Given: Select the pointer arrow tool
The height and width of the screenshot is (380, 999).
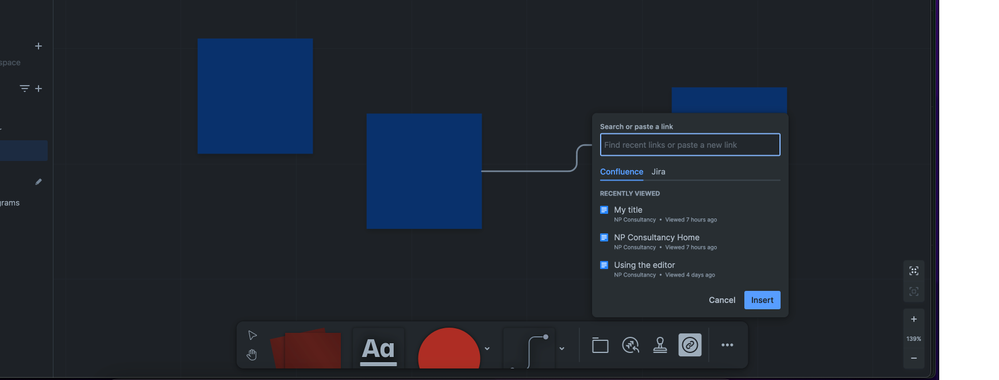Looking at the screenshot, I should (252, 335).
